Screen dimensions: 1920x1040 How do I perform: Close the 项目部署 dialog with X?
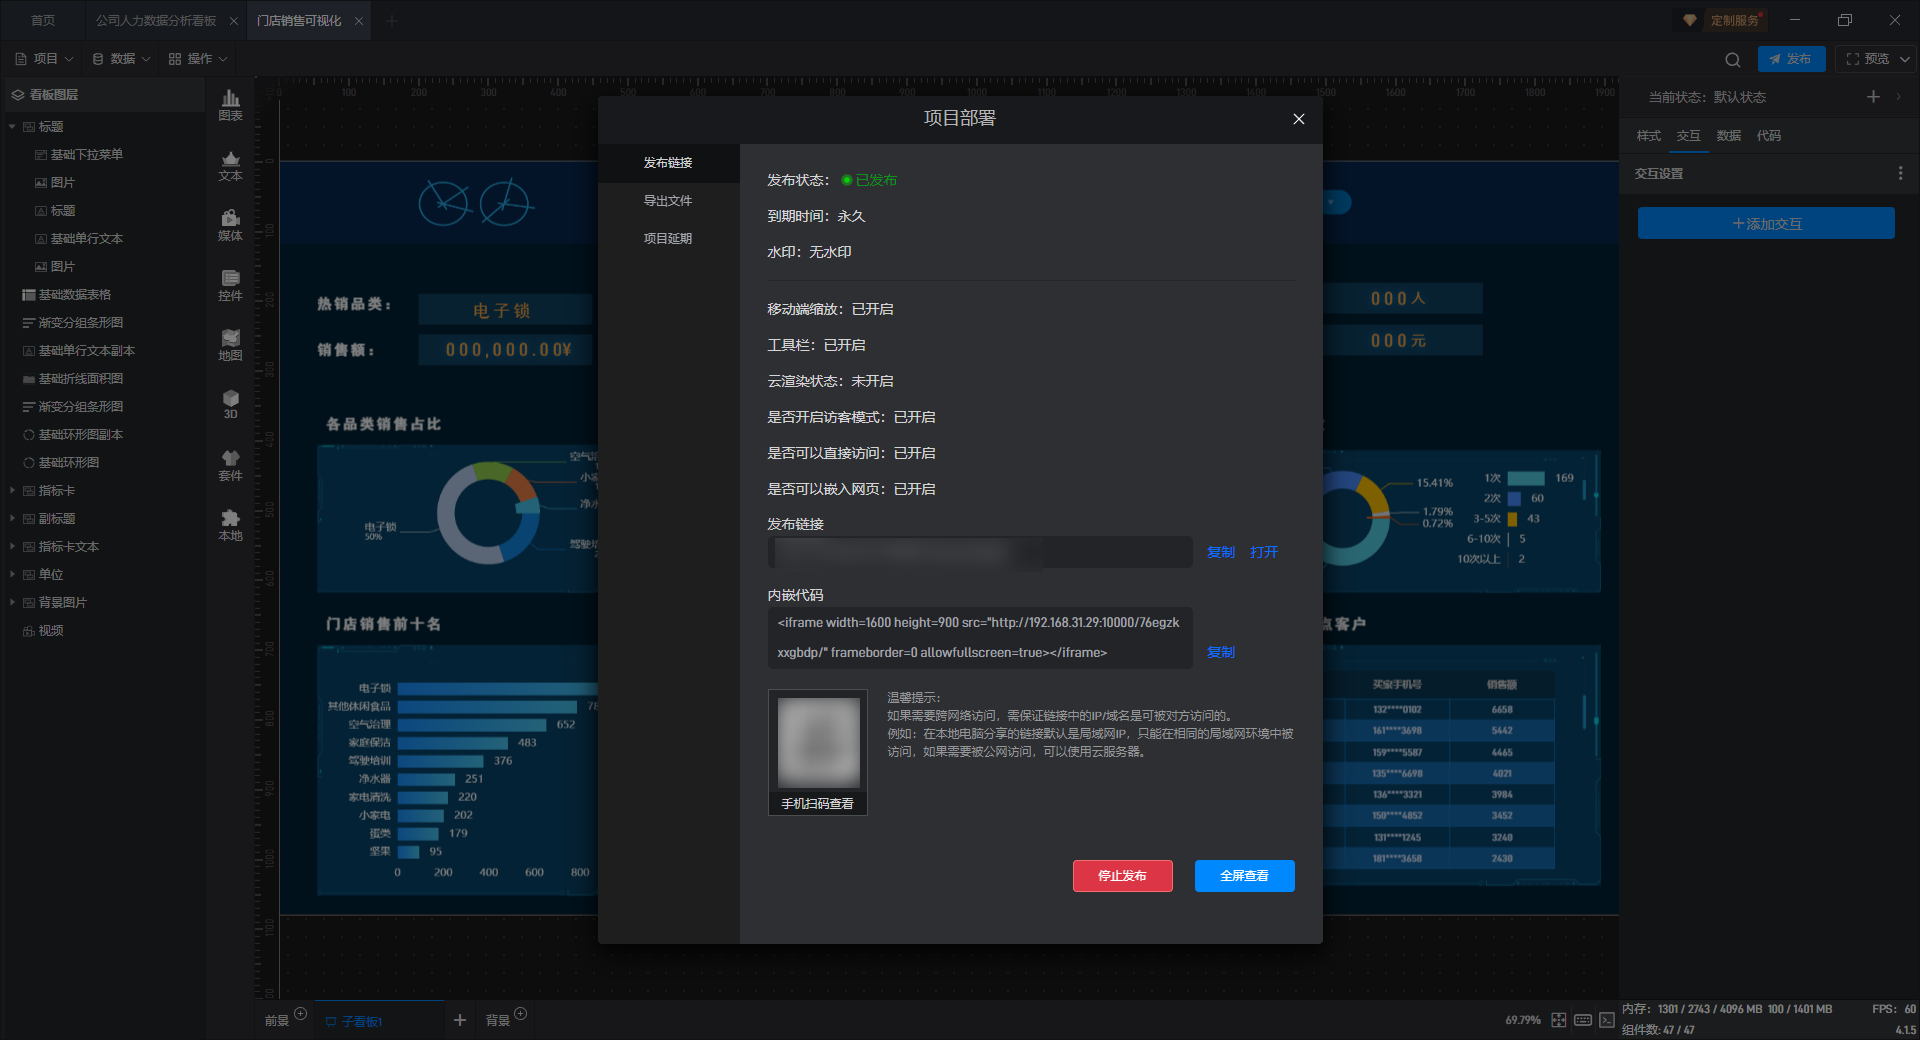(x=1298, y=119)
